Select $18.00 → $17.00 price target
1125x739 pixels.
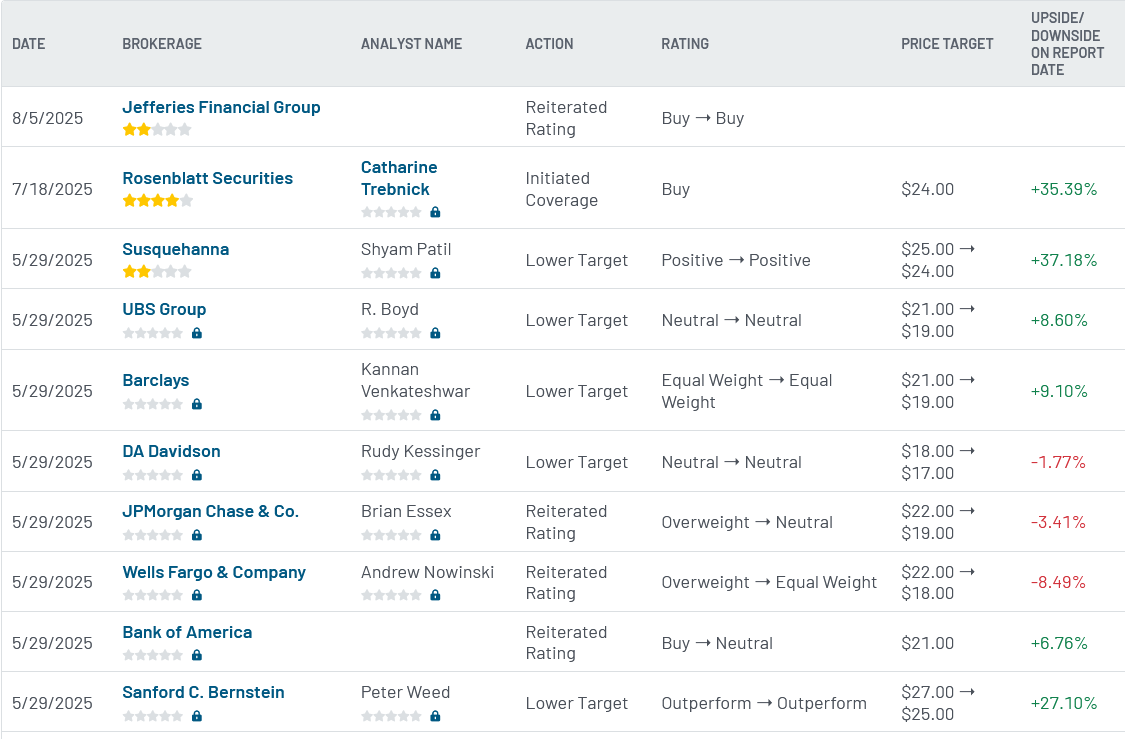coord(938,463)
